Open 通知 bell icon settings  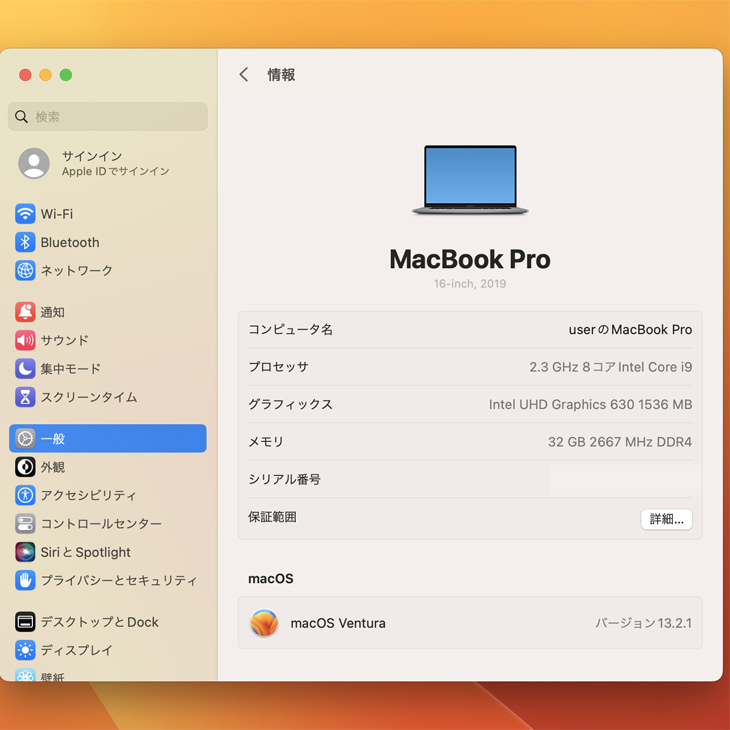pyautogui.click(x=25, y=312)
